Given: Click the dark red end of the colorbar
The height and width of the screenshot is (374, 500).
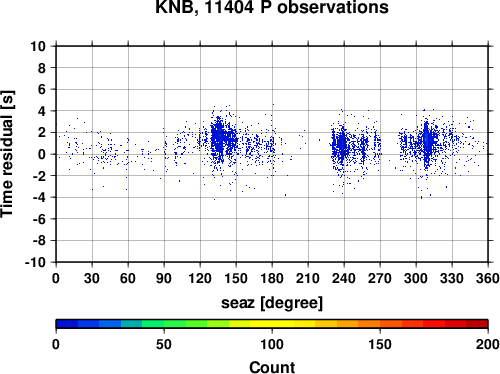Looking at the screenshot, I should pos(477,324).
